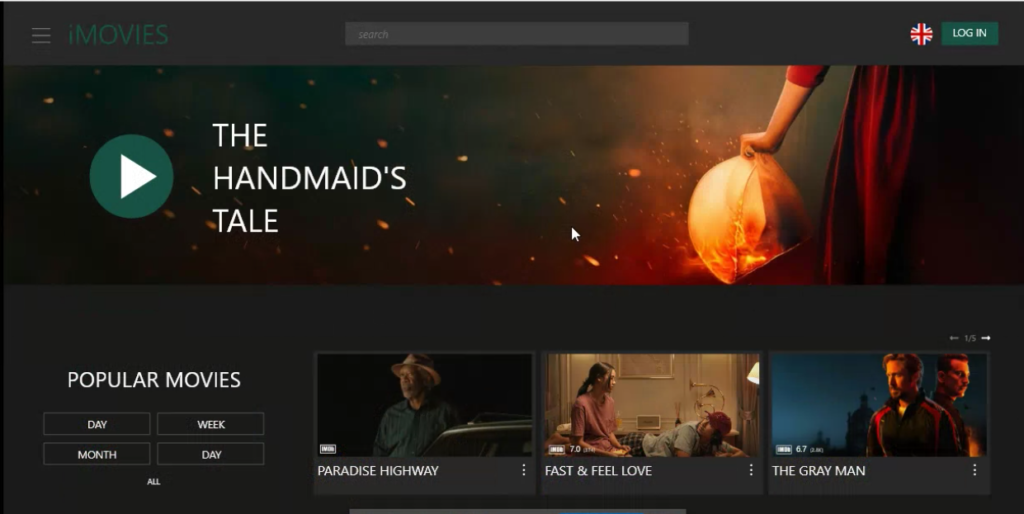Select the ALL filter under Popular Movies

153,482
